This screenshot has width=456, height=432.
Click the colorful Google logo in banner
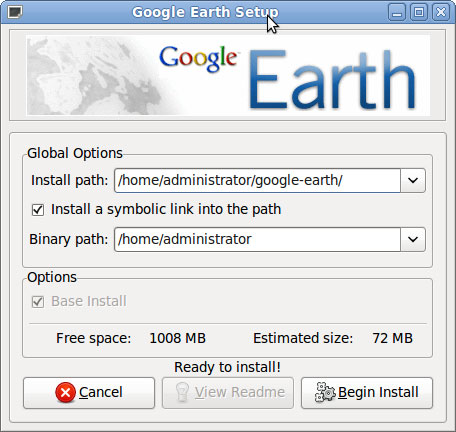pos(199,59)
